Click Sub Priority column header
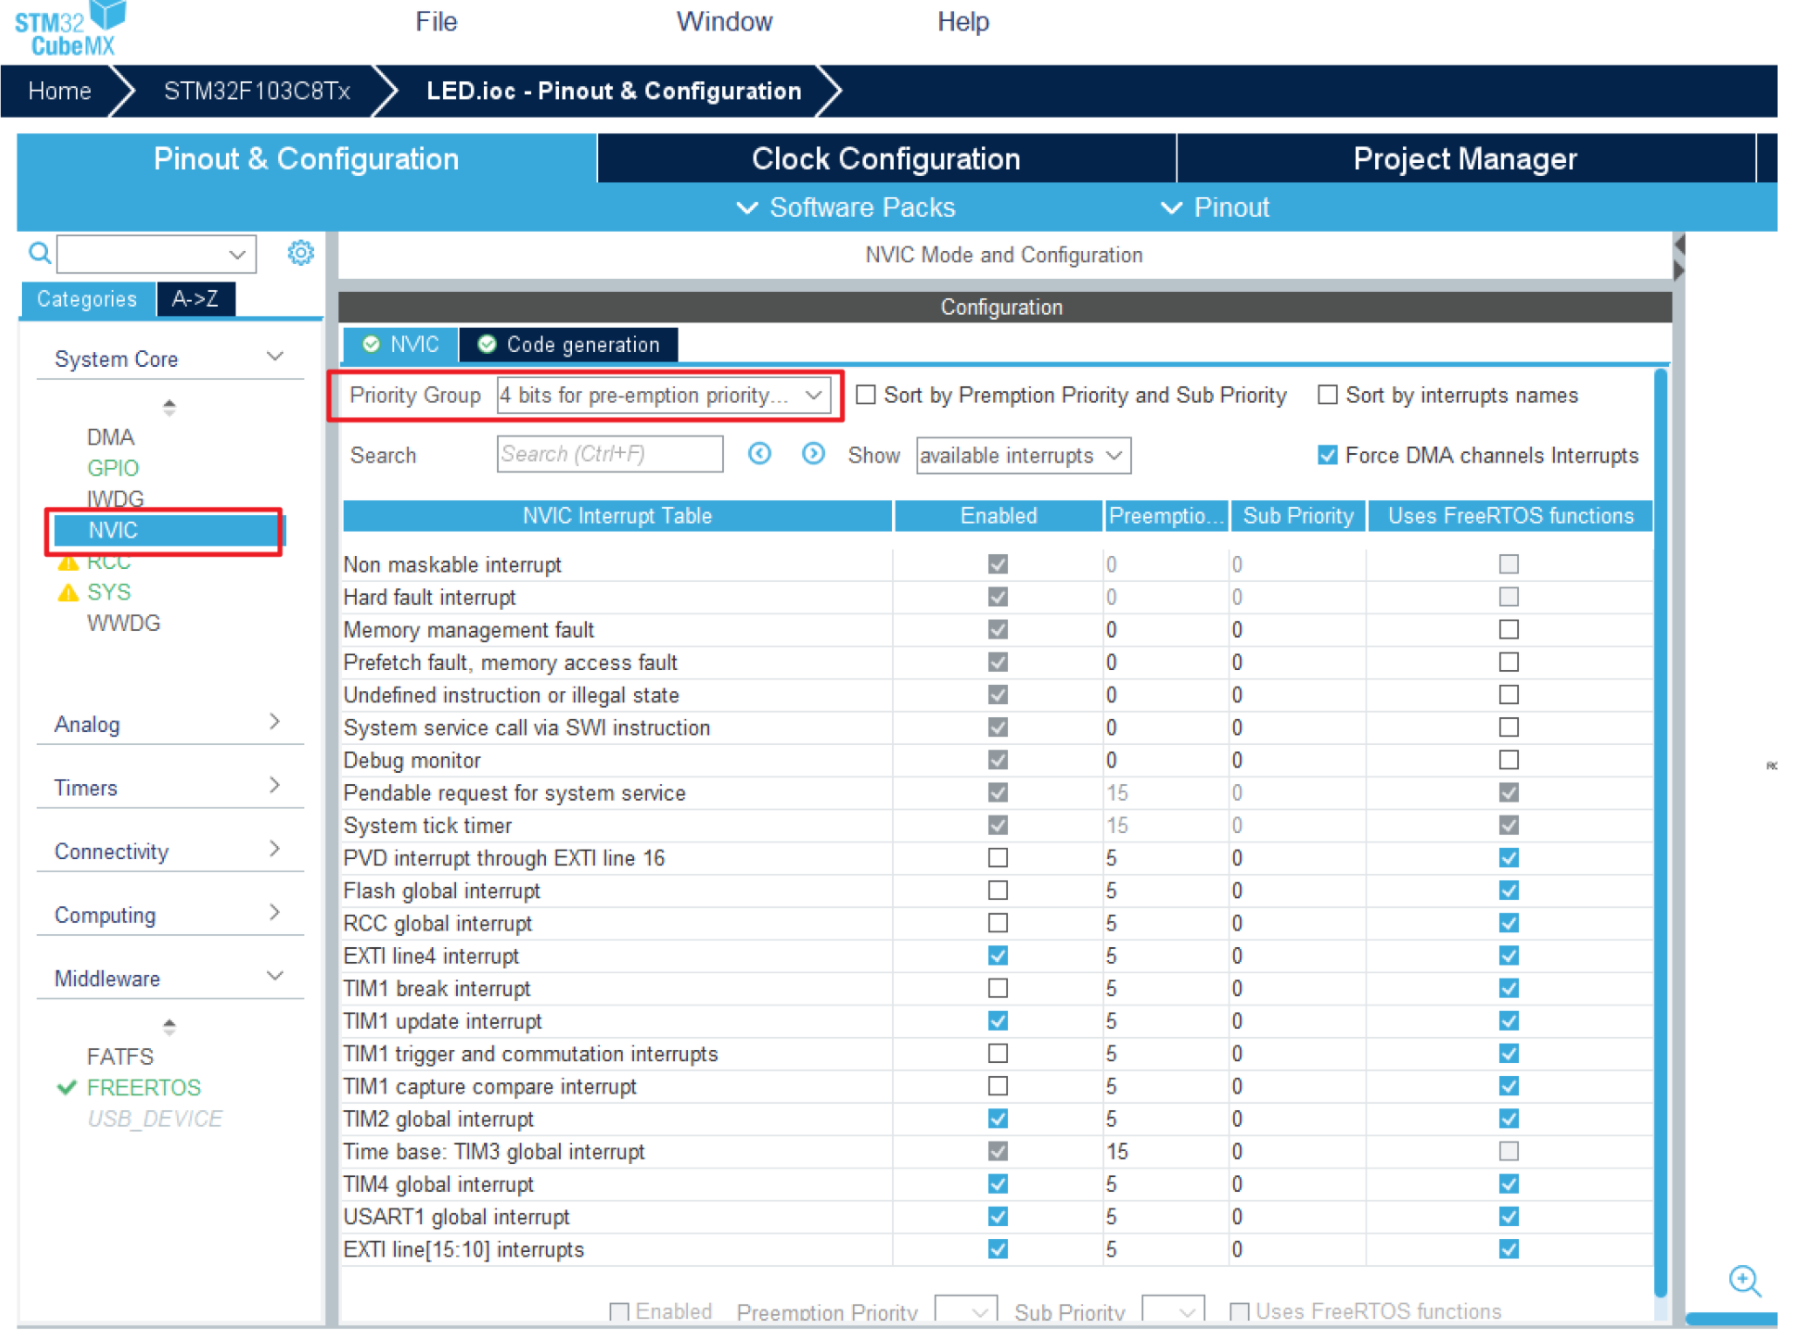Image resolution: width=1798 pixels, height=1342 pixels. (x=1298, y=516)
